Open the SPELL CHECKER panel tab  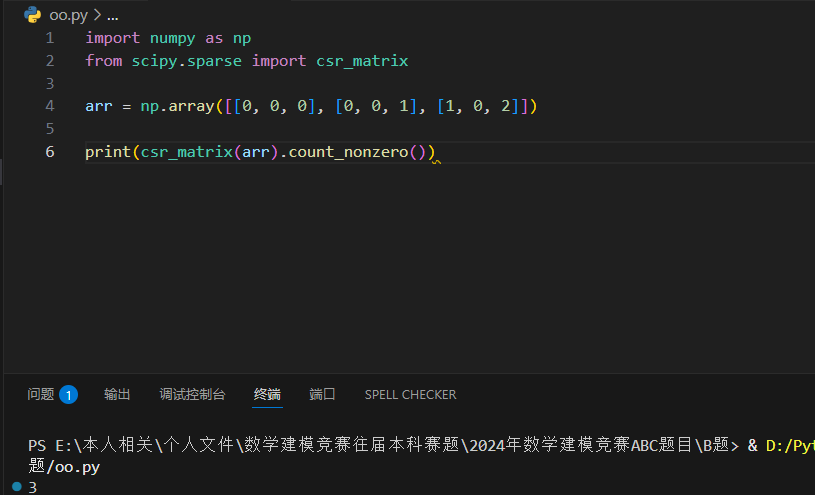[x=410, y=395]
